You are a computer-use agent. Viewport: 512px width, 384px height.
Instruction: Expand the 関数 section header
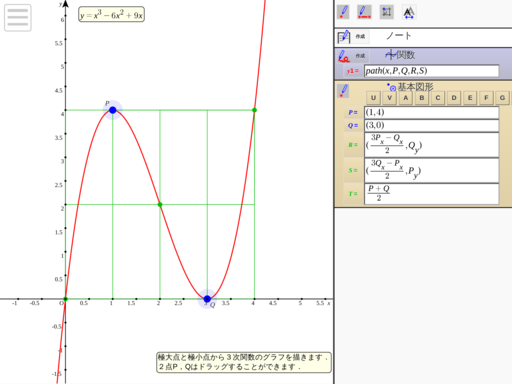coord(400,55)
